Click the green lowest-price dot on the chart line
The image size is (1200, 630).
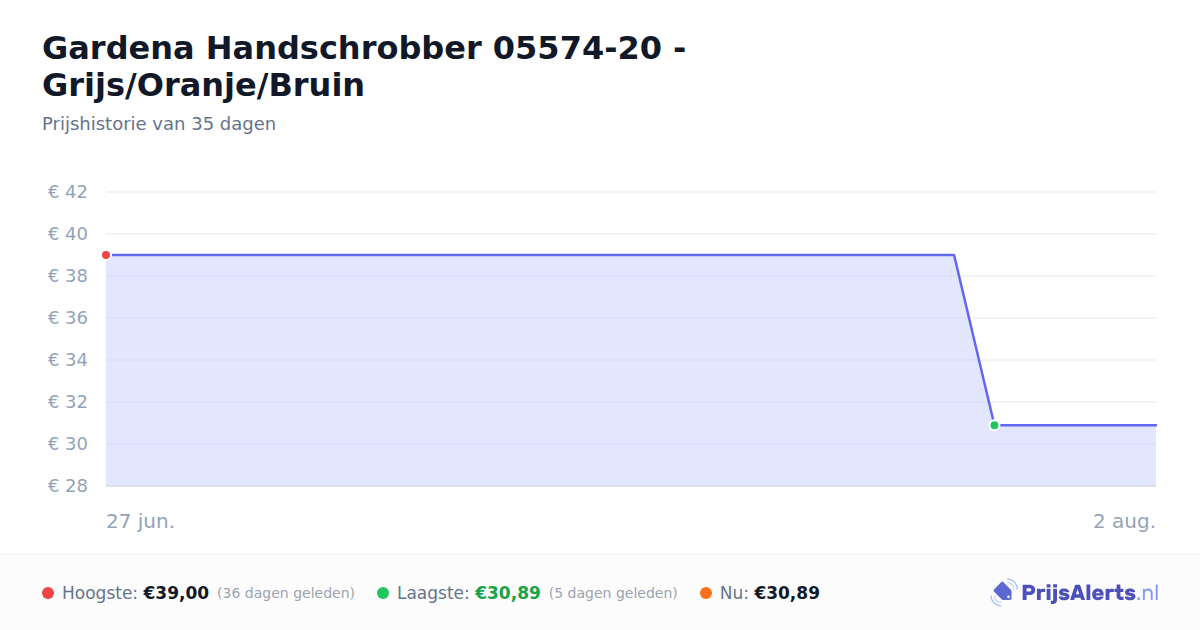coord(994,425)
